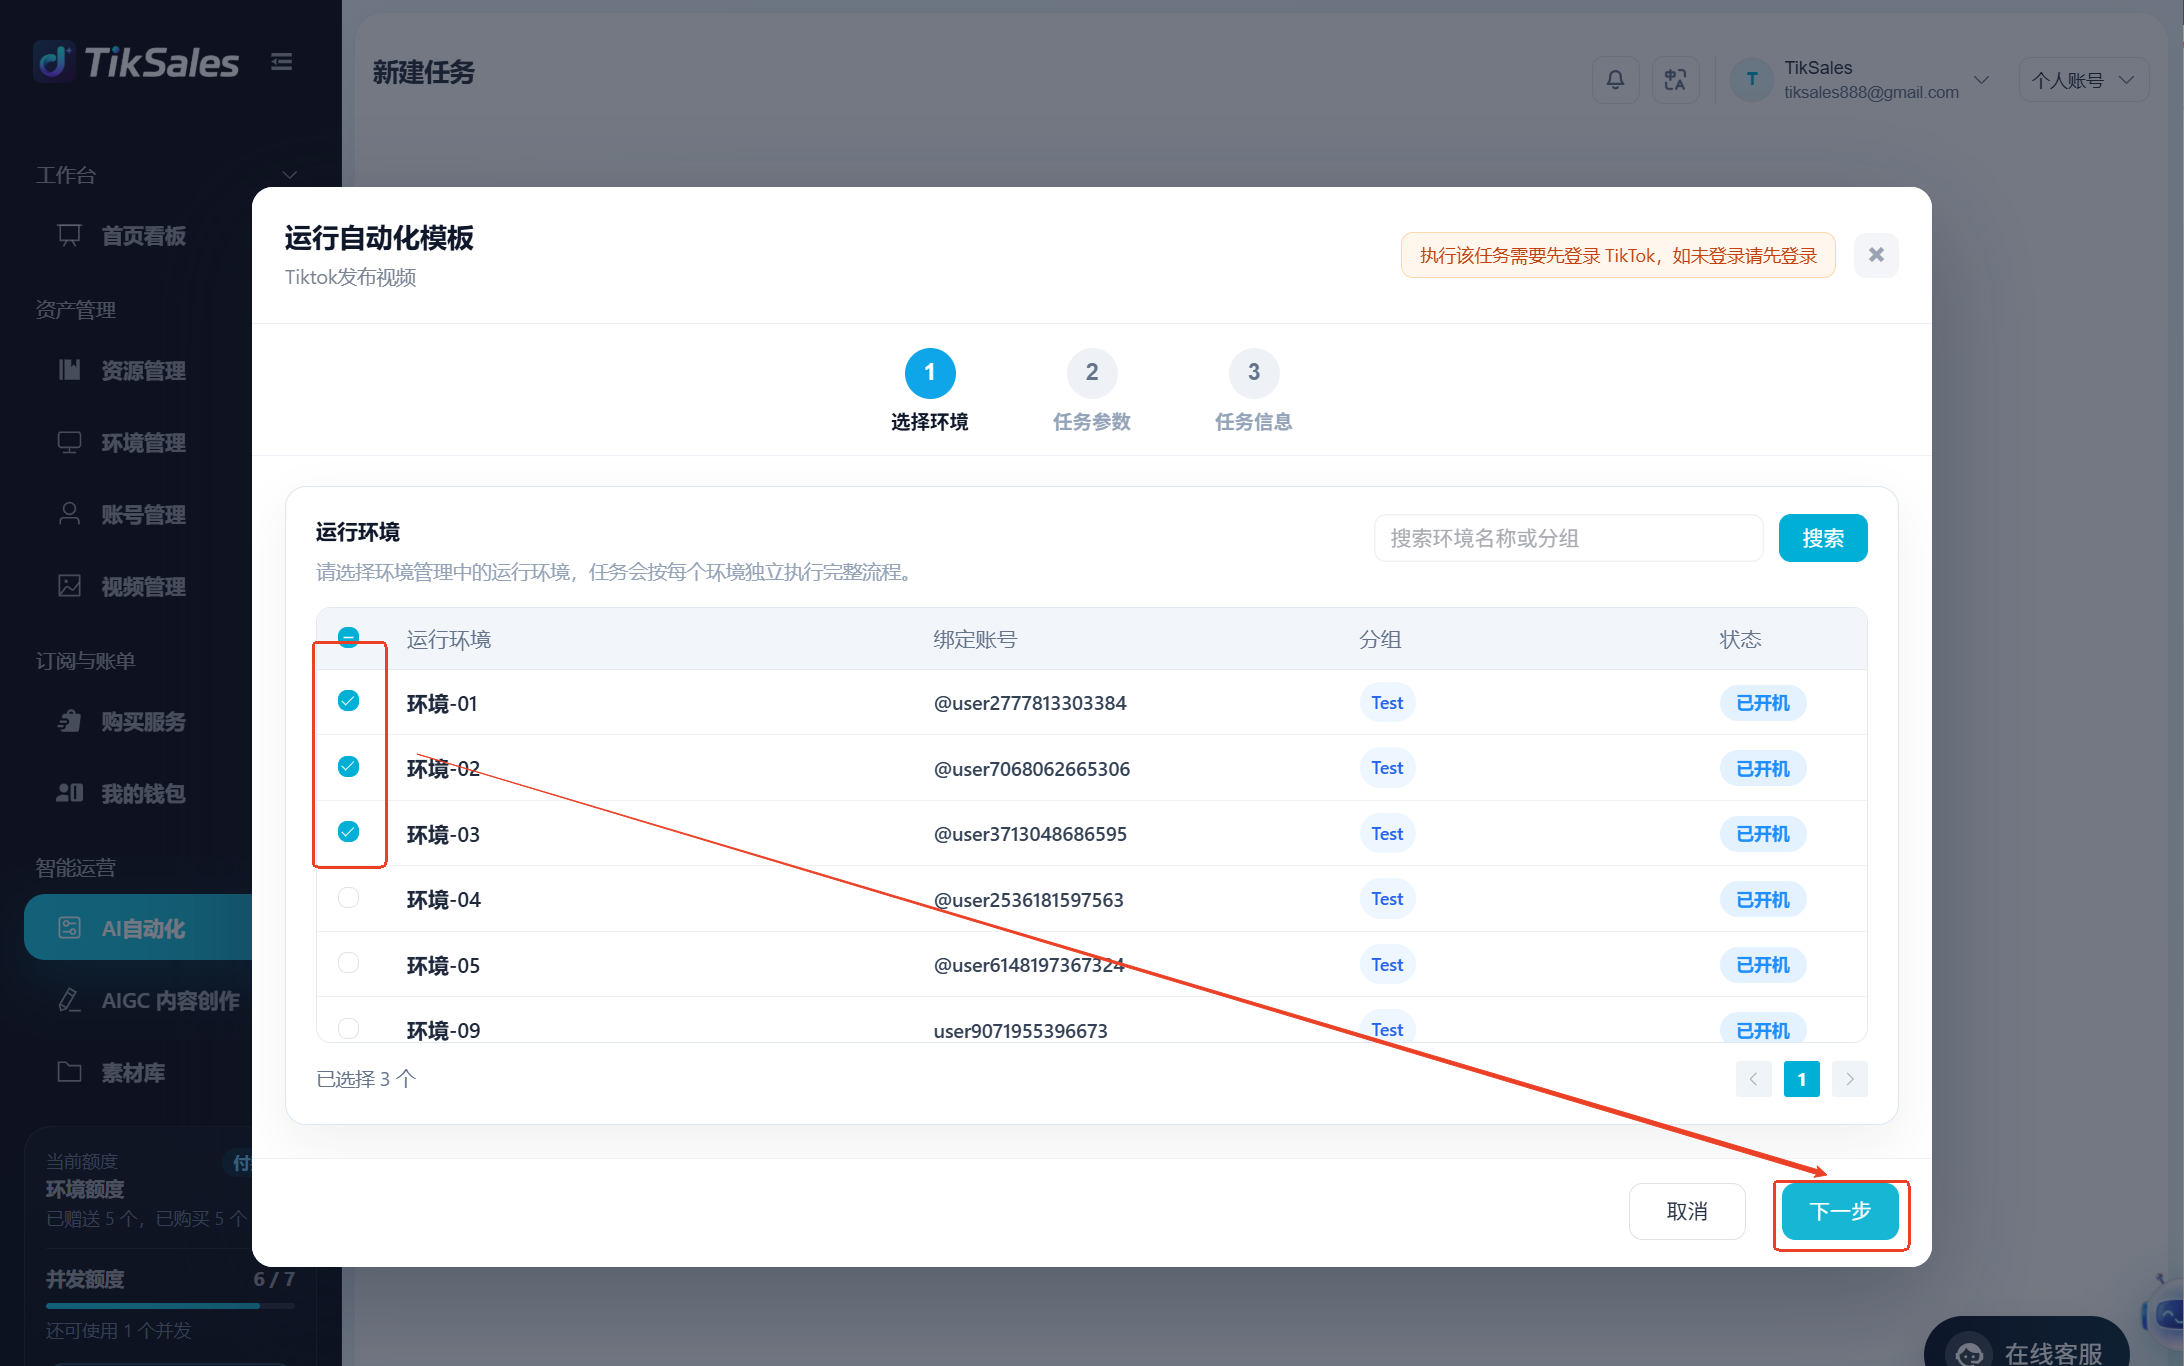Focus the 搜索环境名称或分组 search field
This screenshot has height=1366, width=2184.
click(x=1568, y=538)
